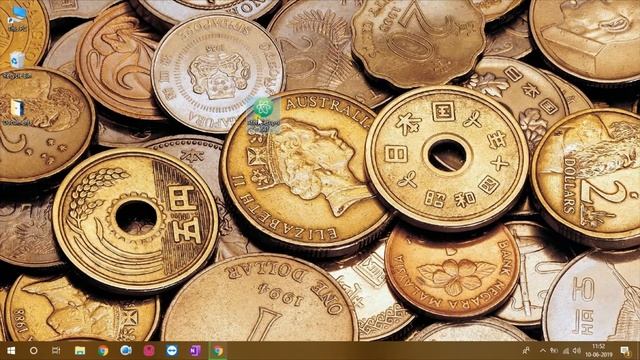This screenshot has height=360, width=640.
Task: Launch the first Chrome icon in taskbar
Action: (x=103, y=351)
